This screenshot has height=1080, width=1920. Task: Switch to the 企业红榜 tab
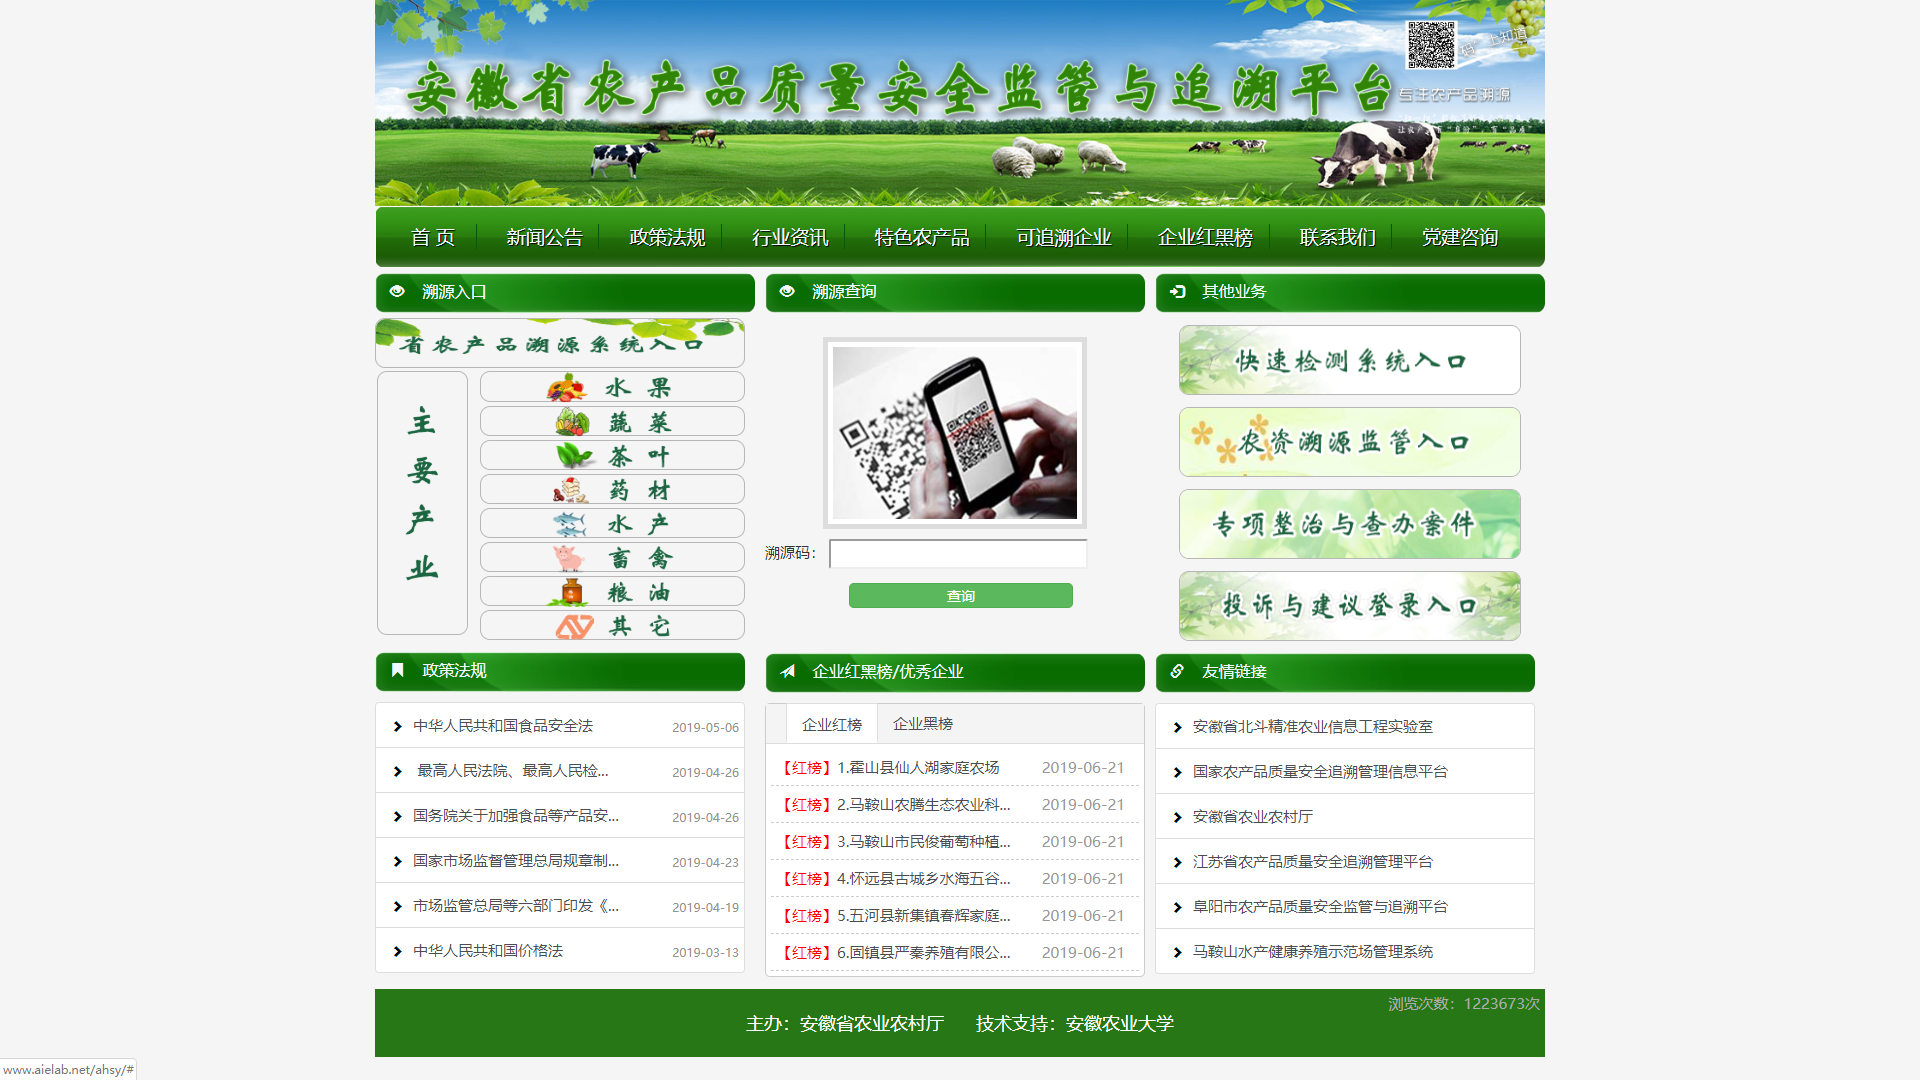click(x=832, y=724)
